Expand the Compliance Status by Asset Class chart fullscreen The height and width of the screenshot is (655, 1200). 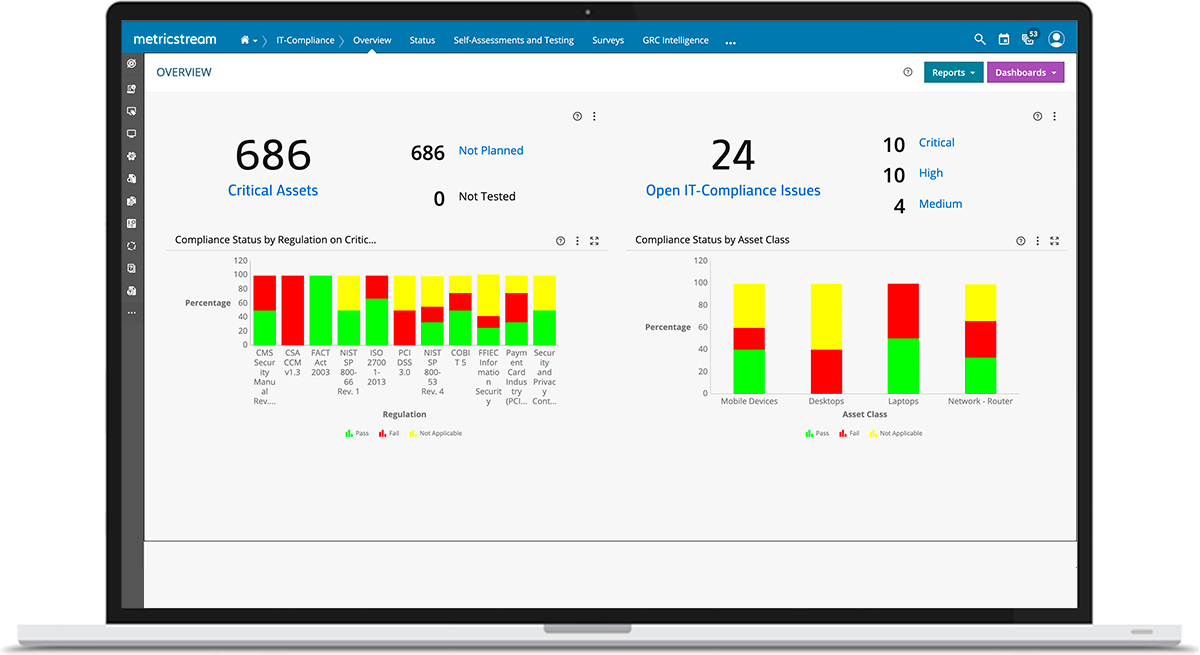pos(1054,240)
